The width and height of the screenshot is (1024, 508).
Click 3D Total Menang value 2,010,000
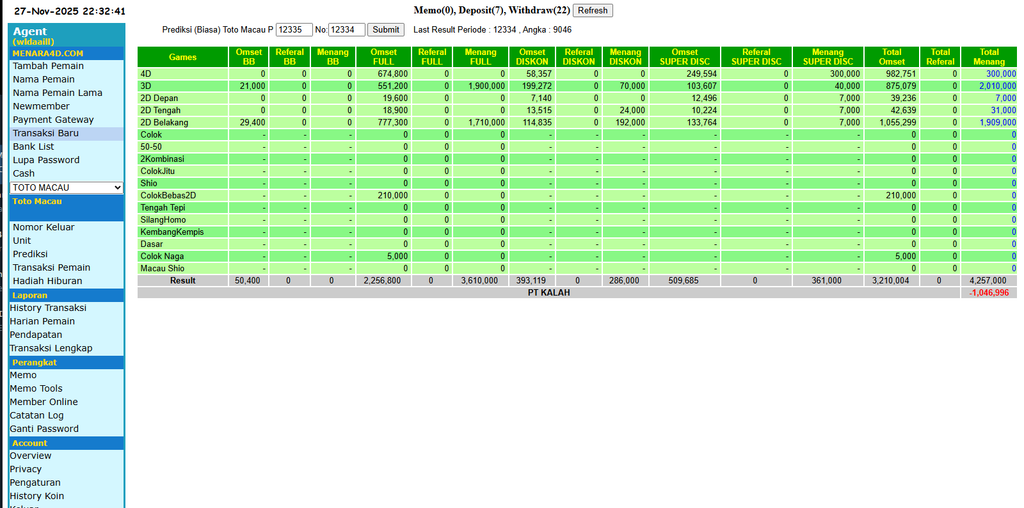click(997, 86)
